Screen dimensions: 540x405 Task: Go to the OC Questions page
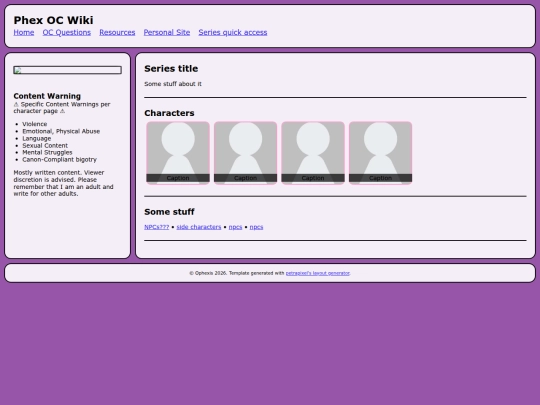tap(67, 32)
